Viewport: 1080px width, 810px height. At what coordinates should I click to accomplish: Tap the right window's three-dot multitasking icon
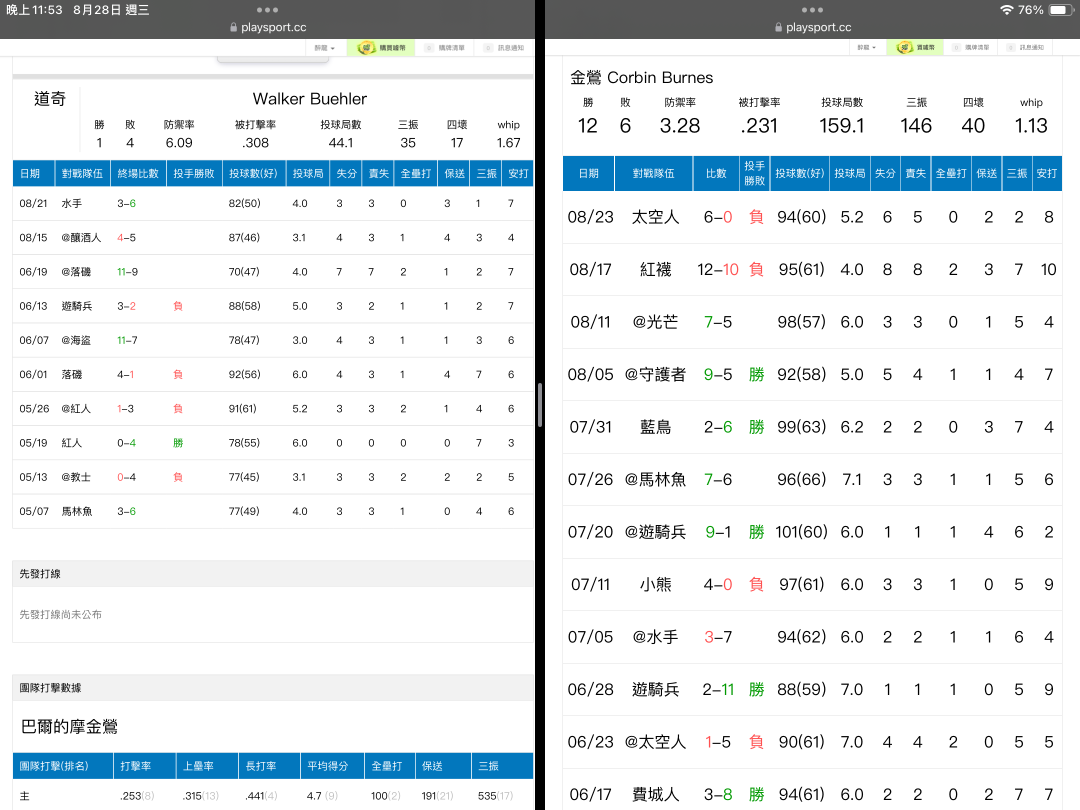(x=812, y=10)
